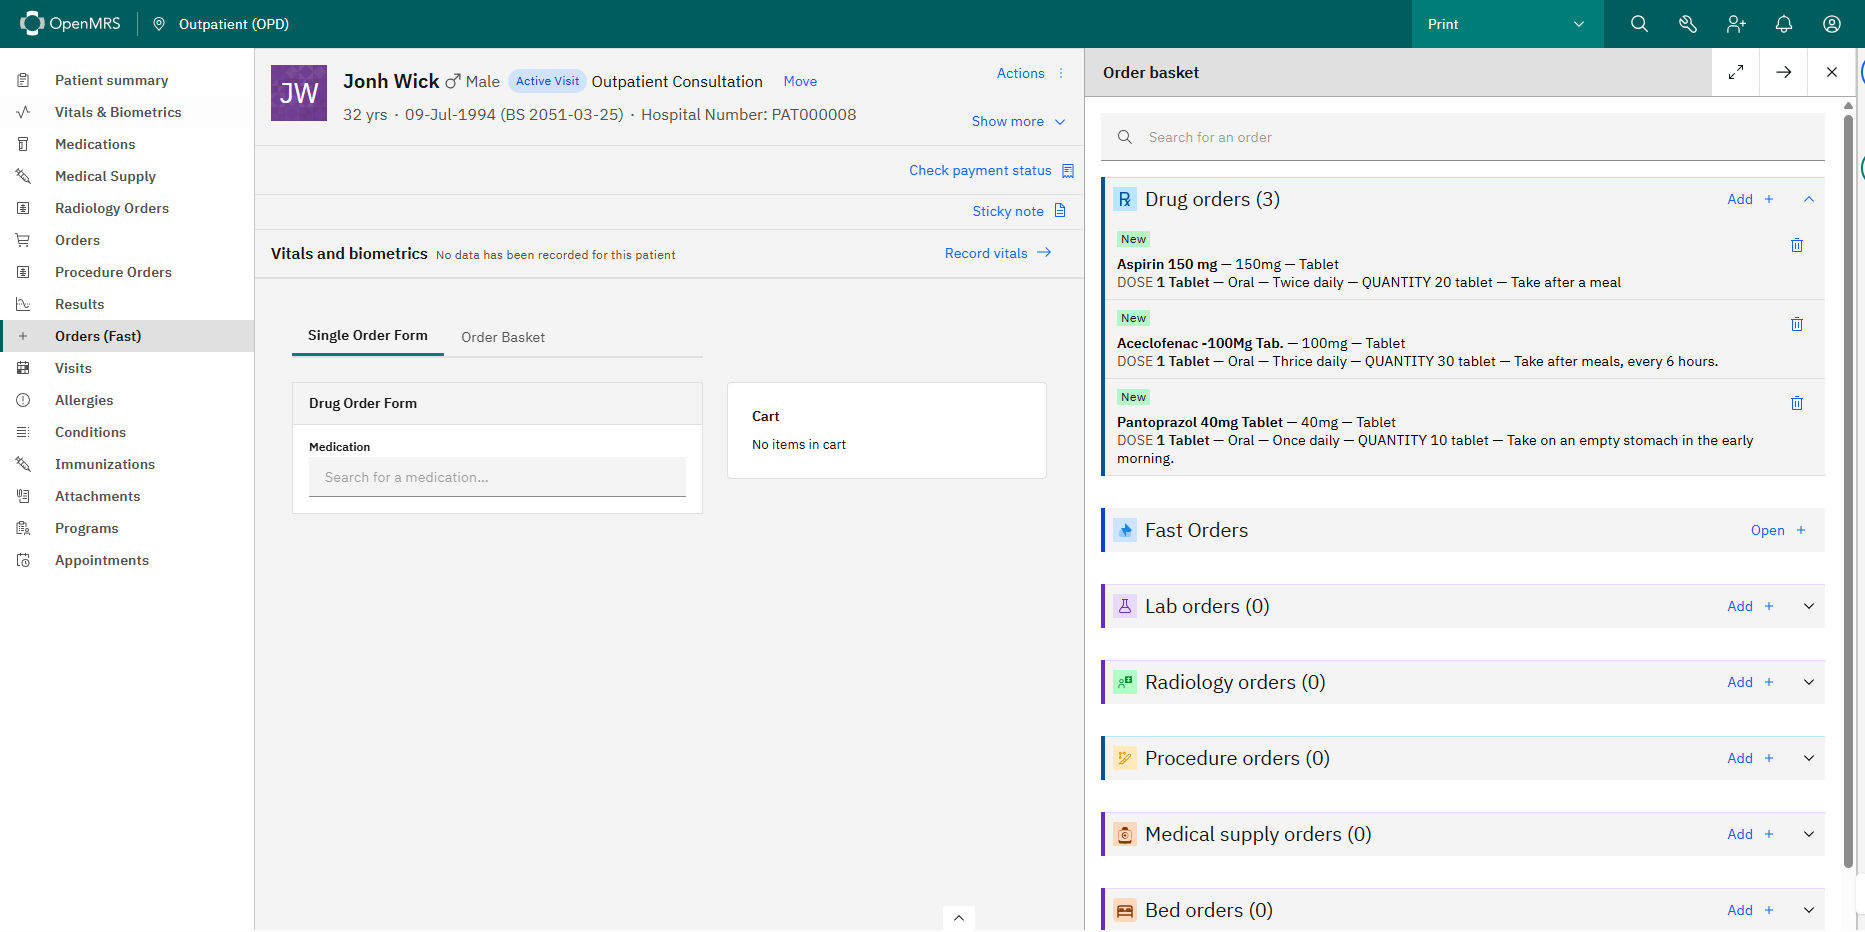
Task: Expand patient banner with Show more
Action: coord(1018,121)
